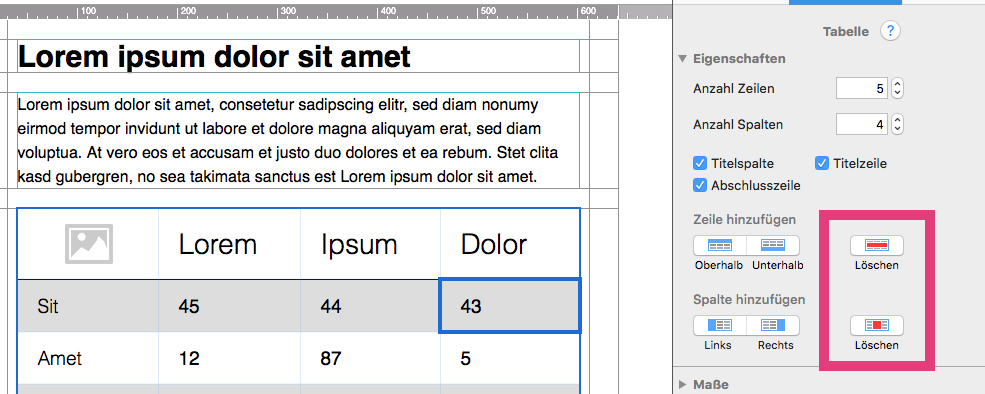Select the cell containing 45
The width and height of the screenshot is (985, 394).
[x=229, y=306]
